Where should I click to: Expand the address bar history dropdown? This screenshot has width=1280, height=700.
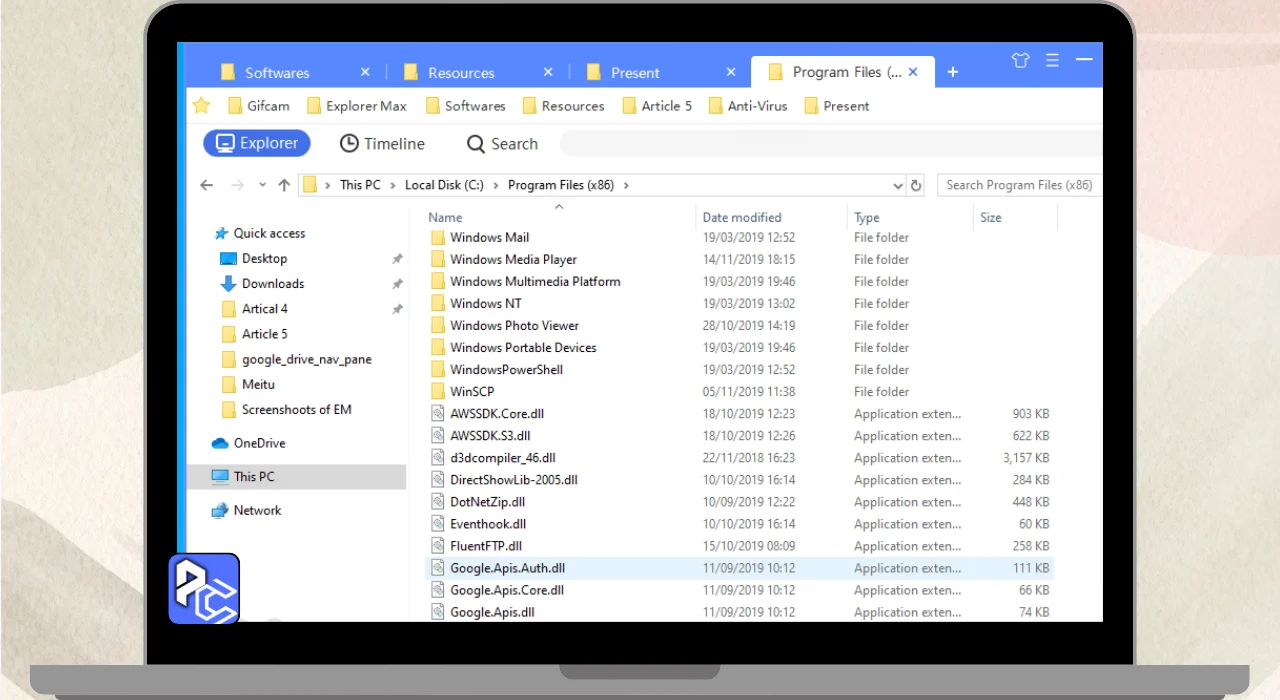coord(897,185)
